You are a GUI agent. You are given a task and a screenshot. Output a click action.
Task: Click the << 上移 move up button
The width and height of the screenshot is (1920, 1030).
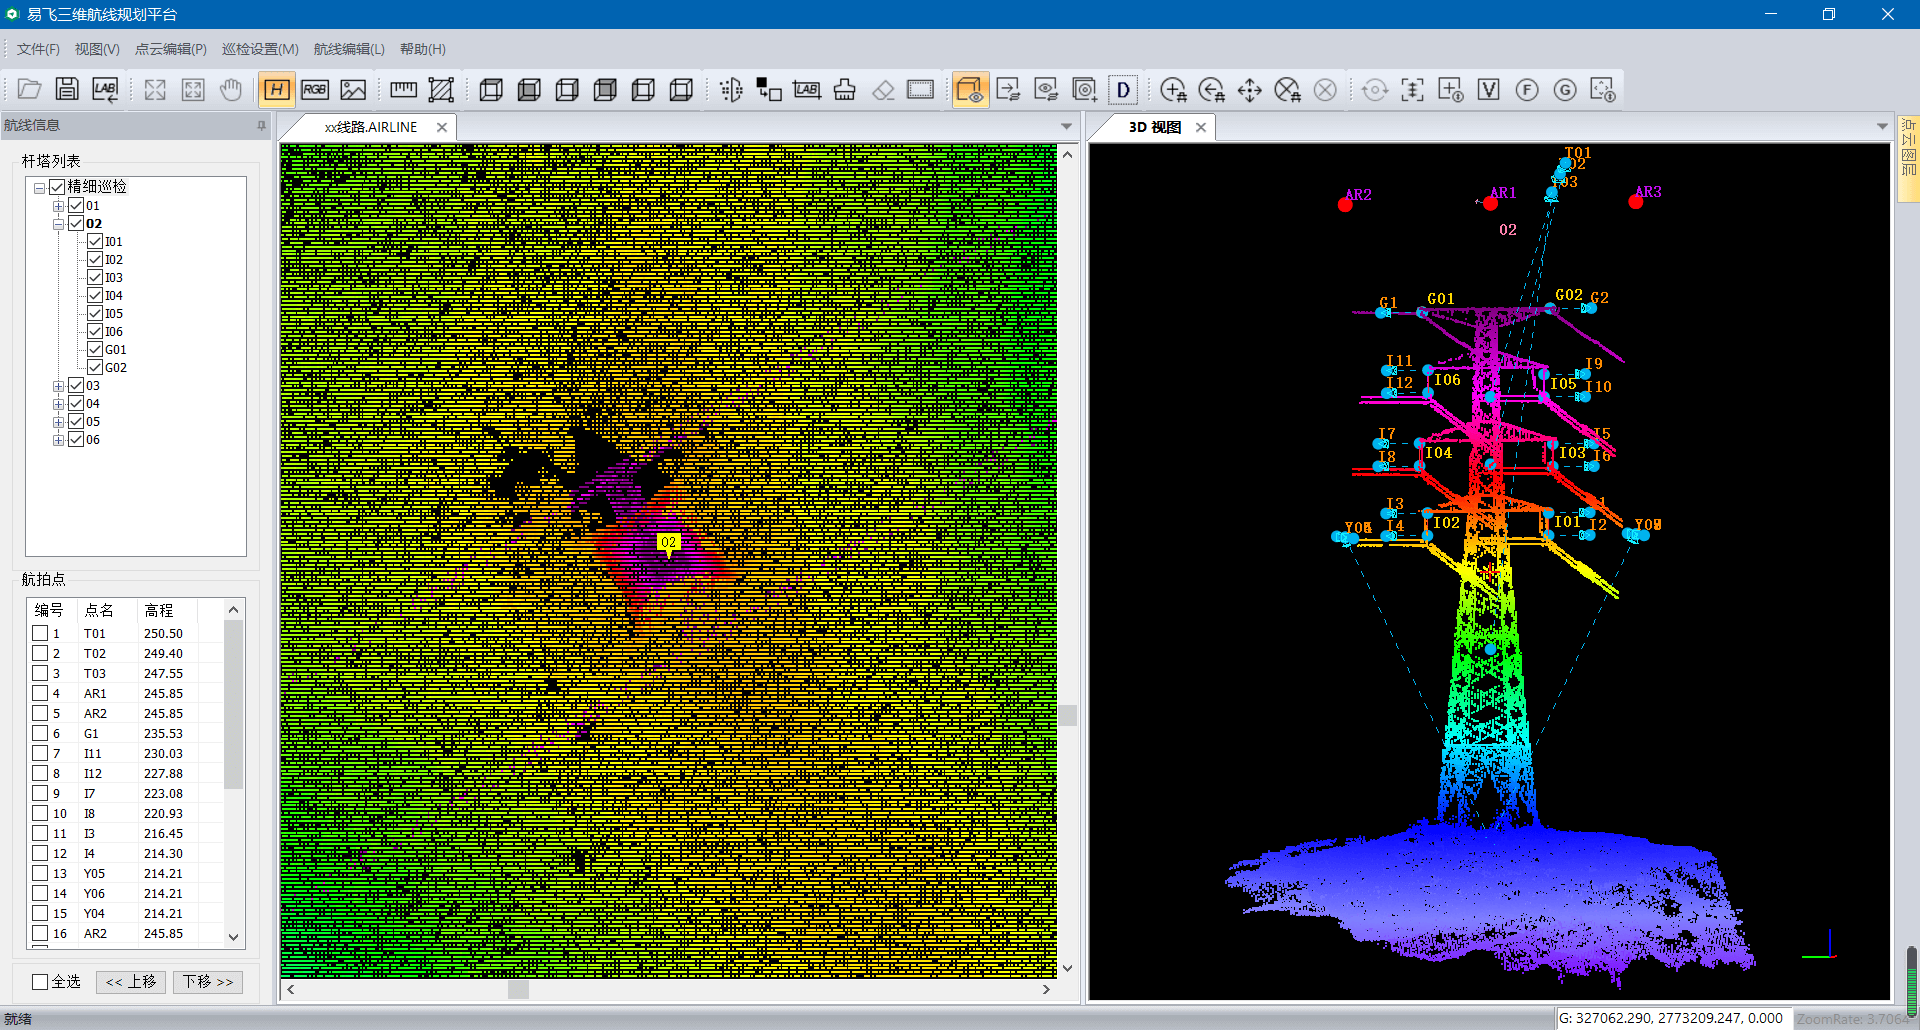[x=131, y=981]
